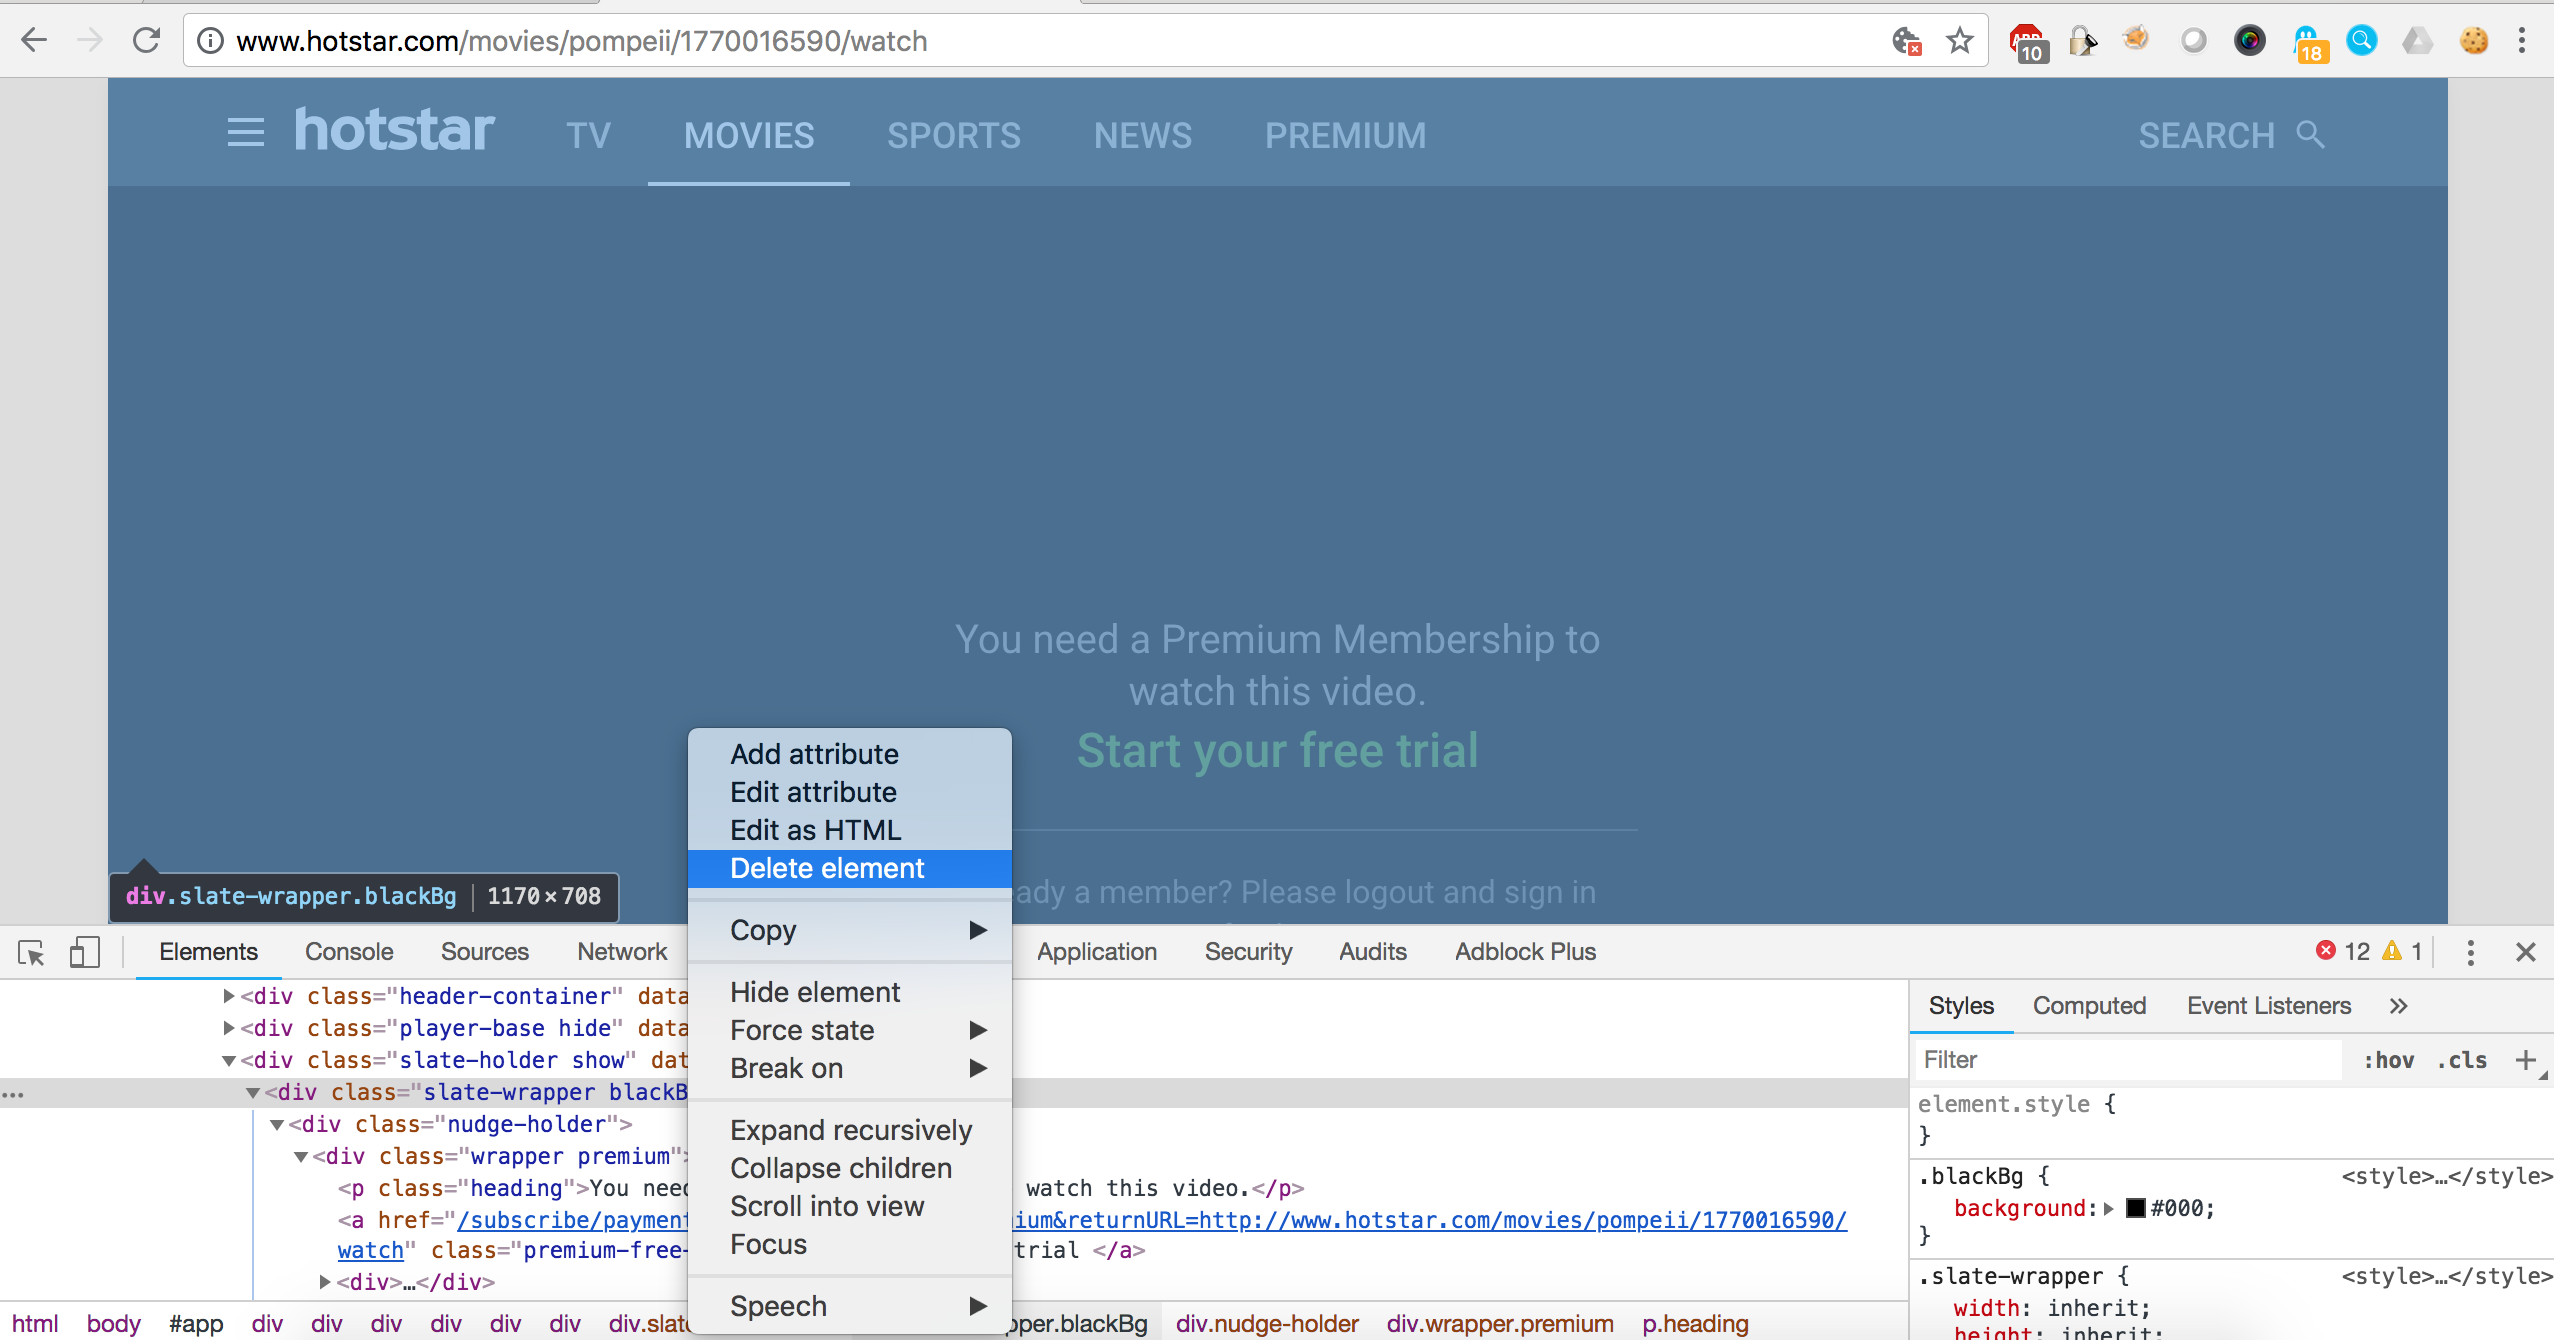
Task: Activate the inspect element picker tool
Action: [x=31, y=952]
